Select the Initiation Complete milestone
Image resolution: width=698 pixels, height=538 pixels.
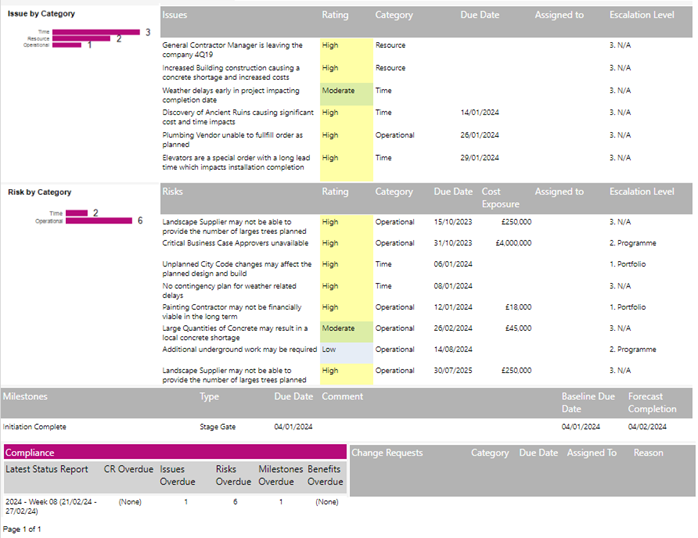click(x=34, y=426)
